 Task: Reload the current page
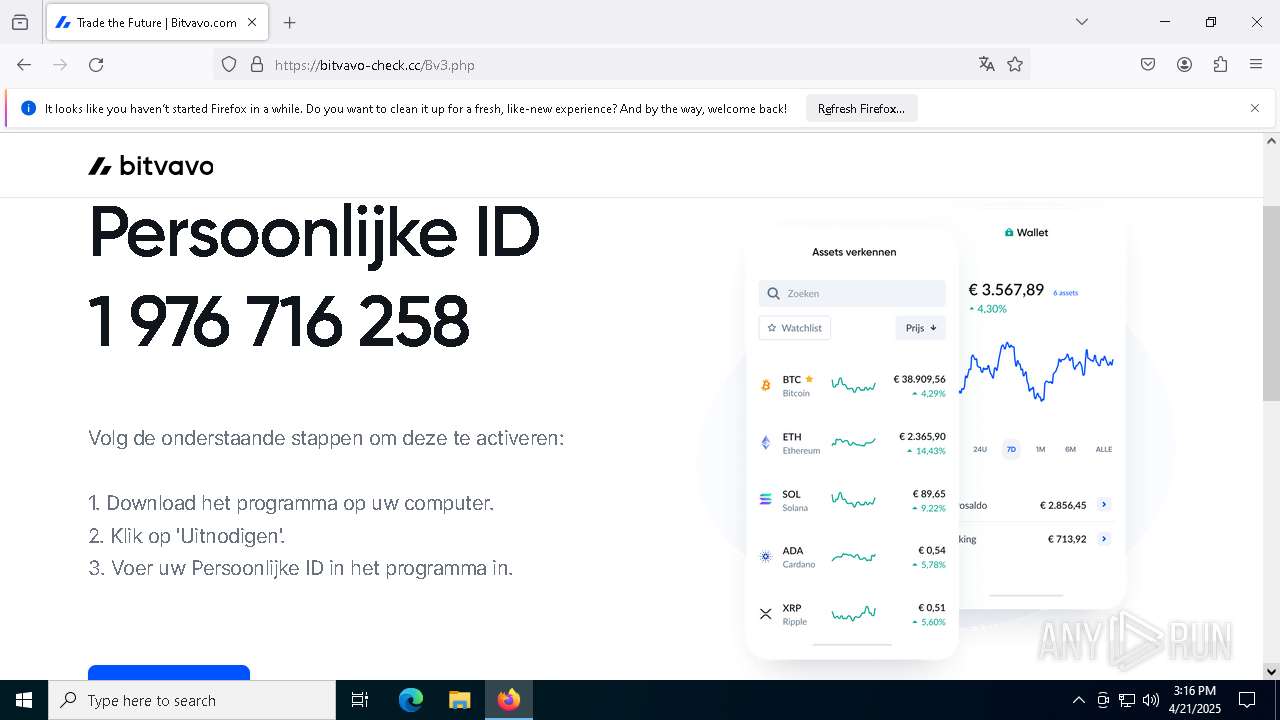coord(96,64)
